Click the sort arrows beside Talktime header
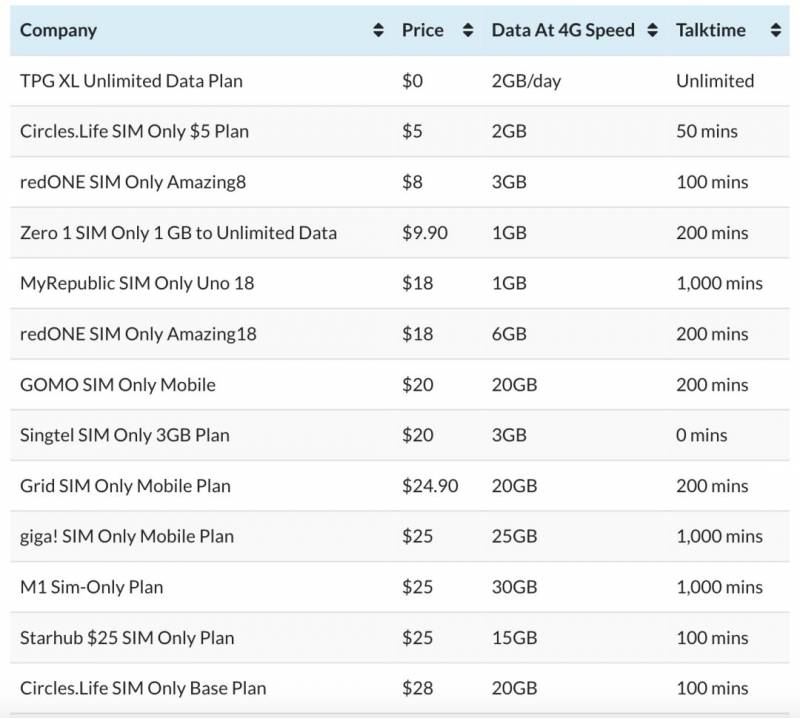Viewport: 800px width, 718px height. (775, 31)
